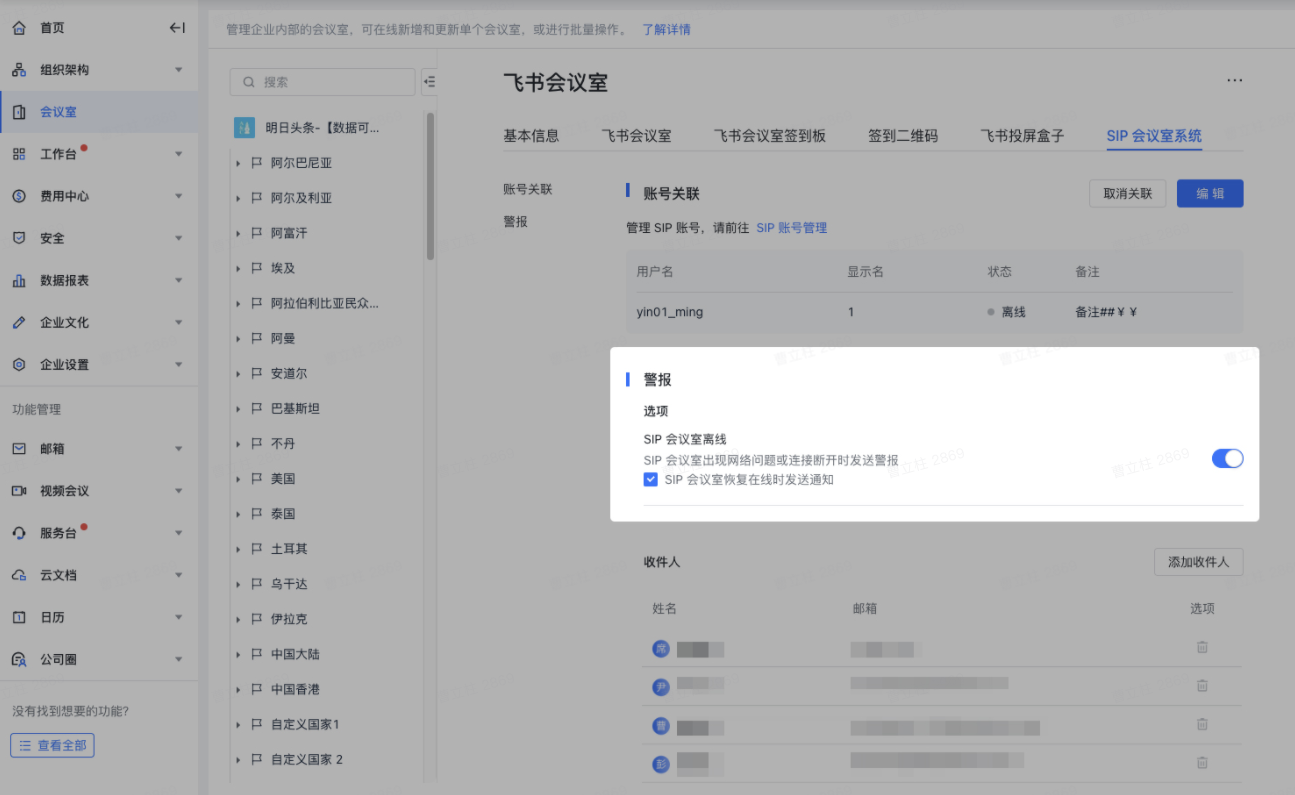Switch to the 飞书会议室 tab
Screen dimensions: 1295x795
(x=636, y=136)
